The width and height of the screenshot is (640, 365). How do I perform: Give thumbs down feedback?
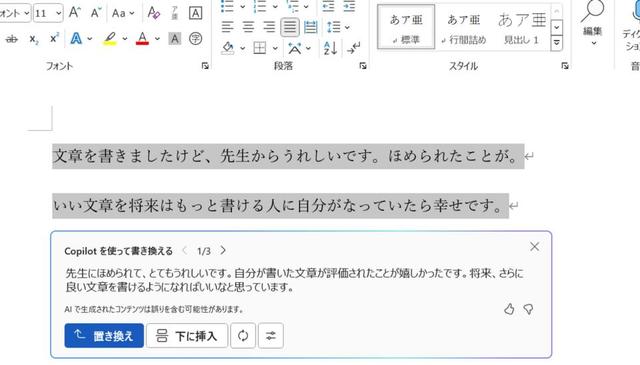click(x=529, y=309)
